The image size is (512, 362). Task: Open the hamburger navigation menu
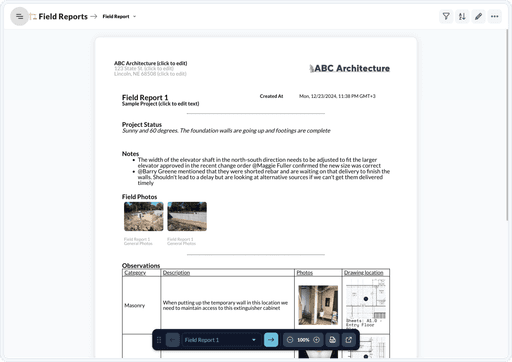(19, 16)
